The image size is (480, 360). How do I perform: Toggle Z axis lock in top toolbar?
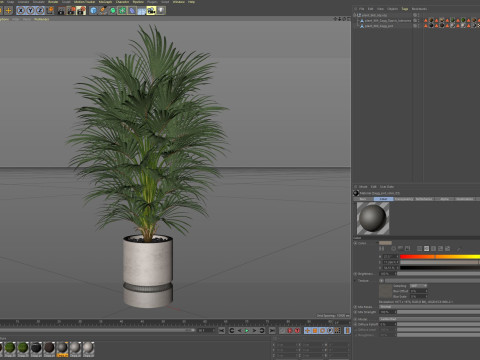pos(40,11)
